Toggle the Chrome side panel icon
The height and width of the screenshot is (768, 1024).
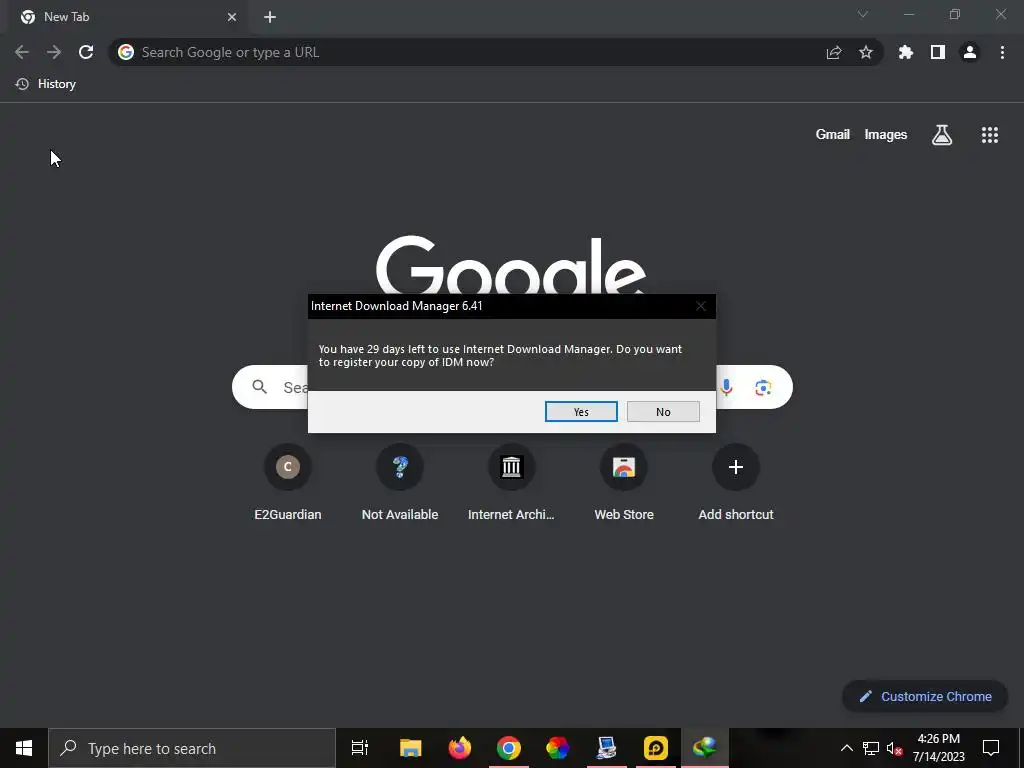938,52
